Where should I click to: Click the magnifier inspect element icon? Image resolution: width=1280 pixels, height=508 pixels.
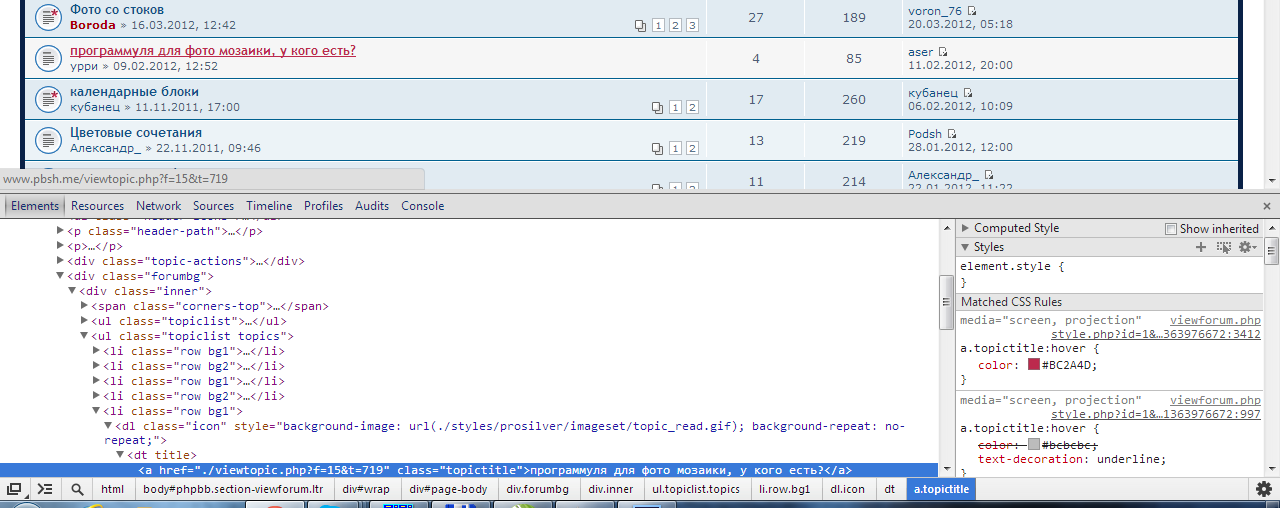[77, 489]
